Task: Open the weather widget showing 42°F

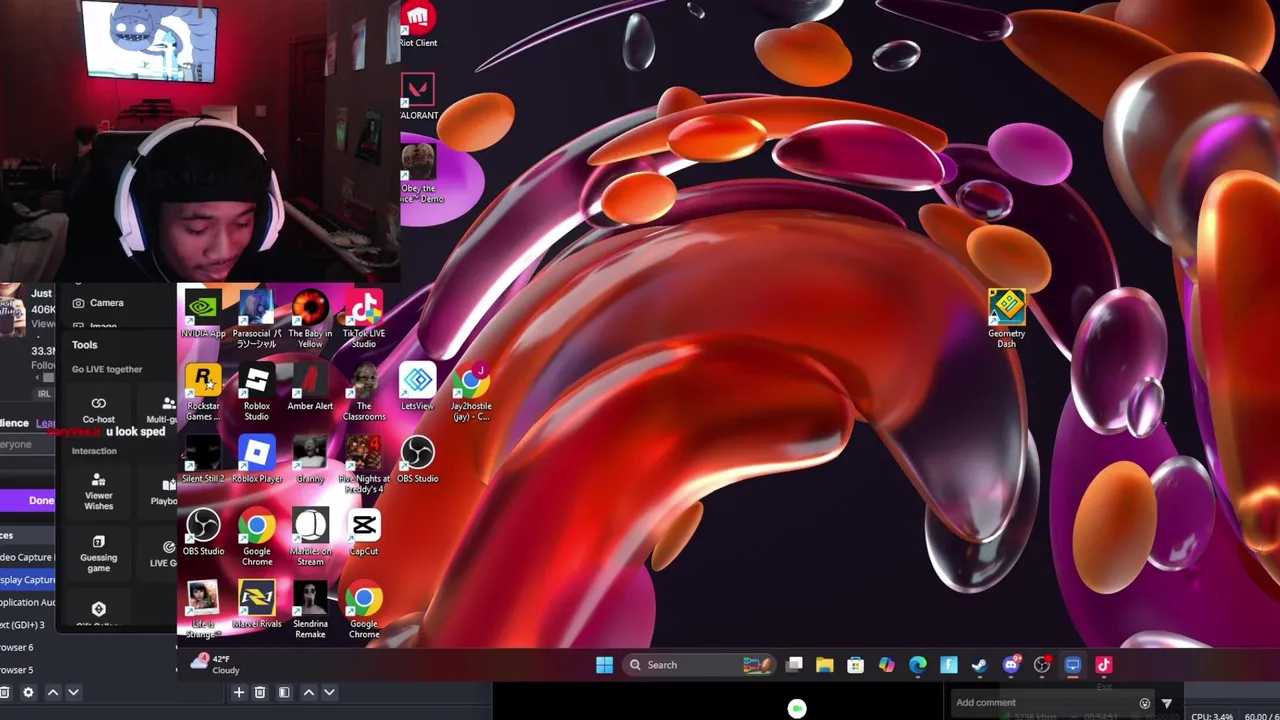Action: [217, 664]
